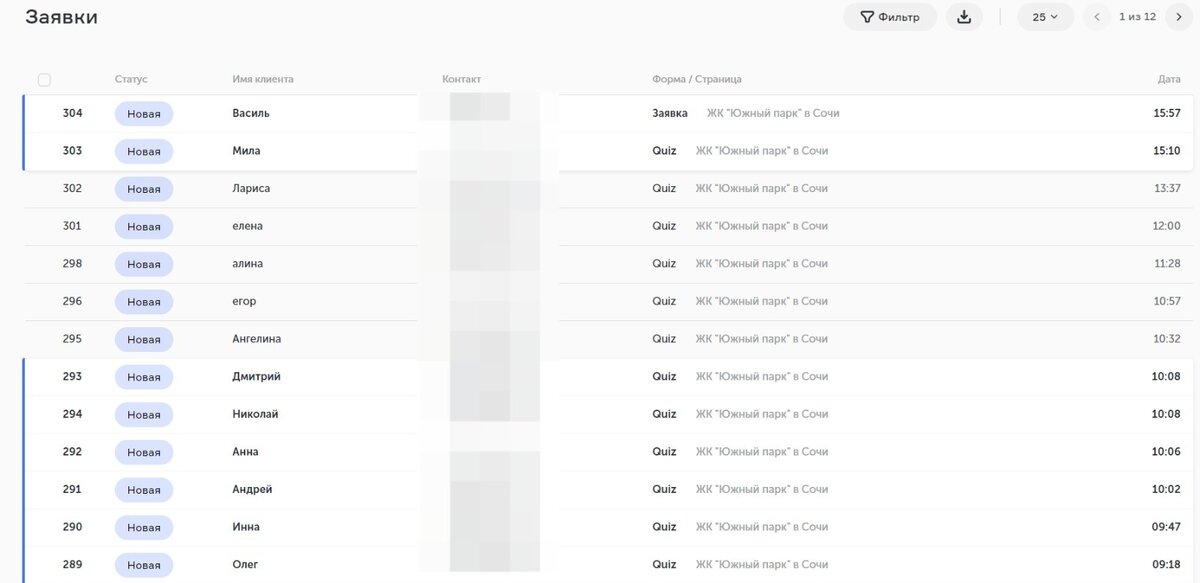Click the Статус column header
Viewport: 1200px width, 583px height.
[131, 79]
